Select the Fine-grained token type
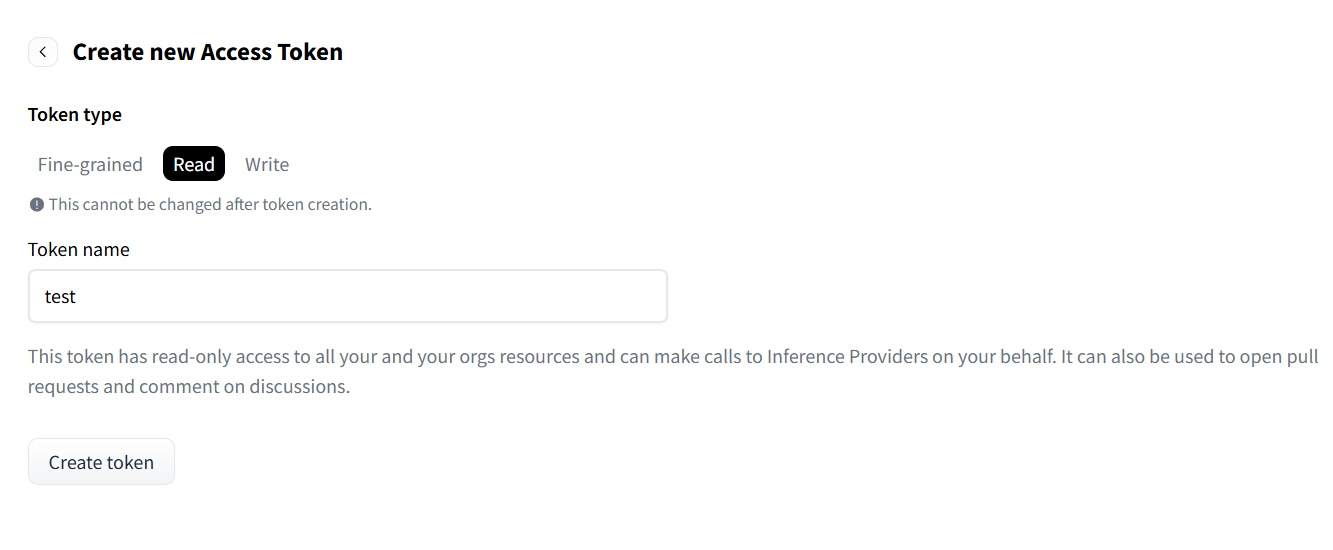 [x=90, y=164]
